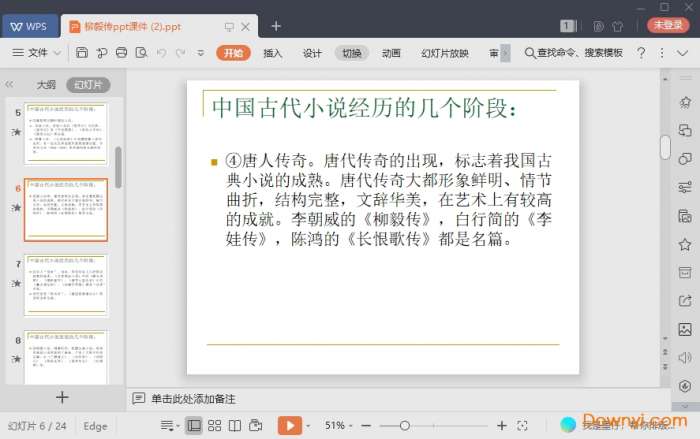This screenshot has height=439, width=700.
Task: Open the sidebar compass icon
Action: 685,386
